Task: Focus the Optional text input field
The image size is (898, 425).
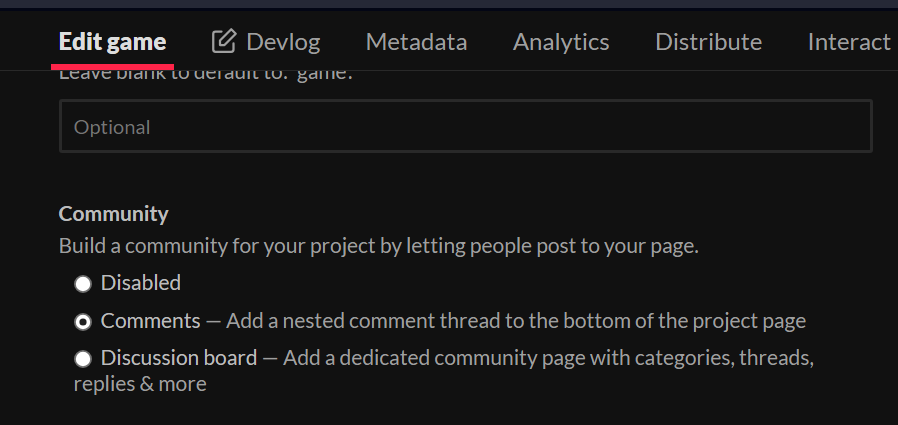Action: [465, 127]
